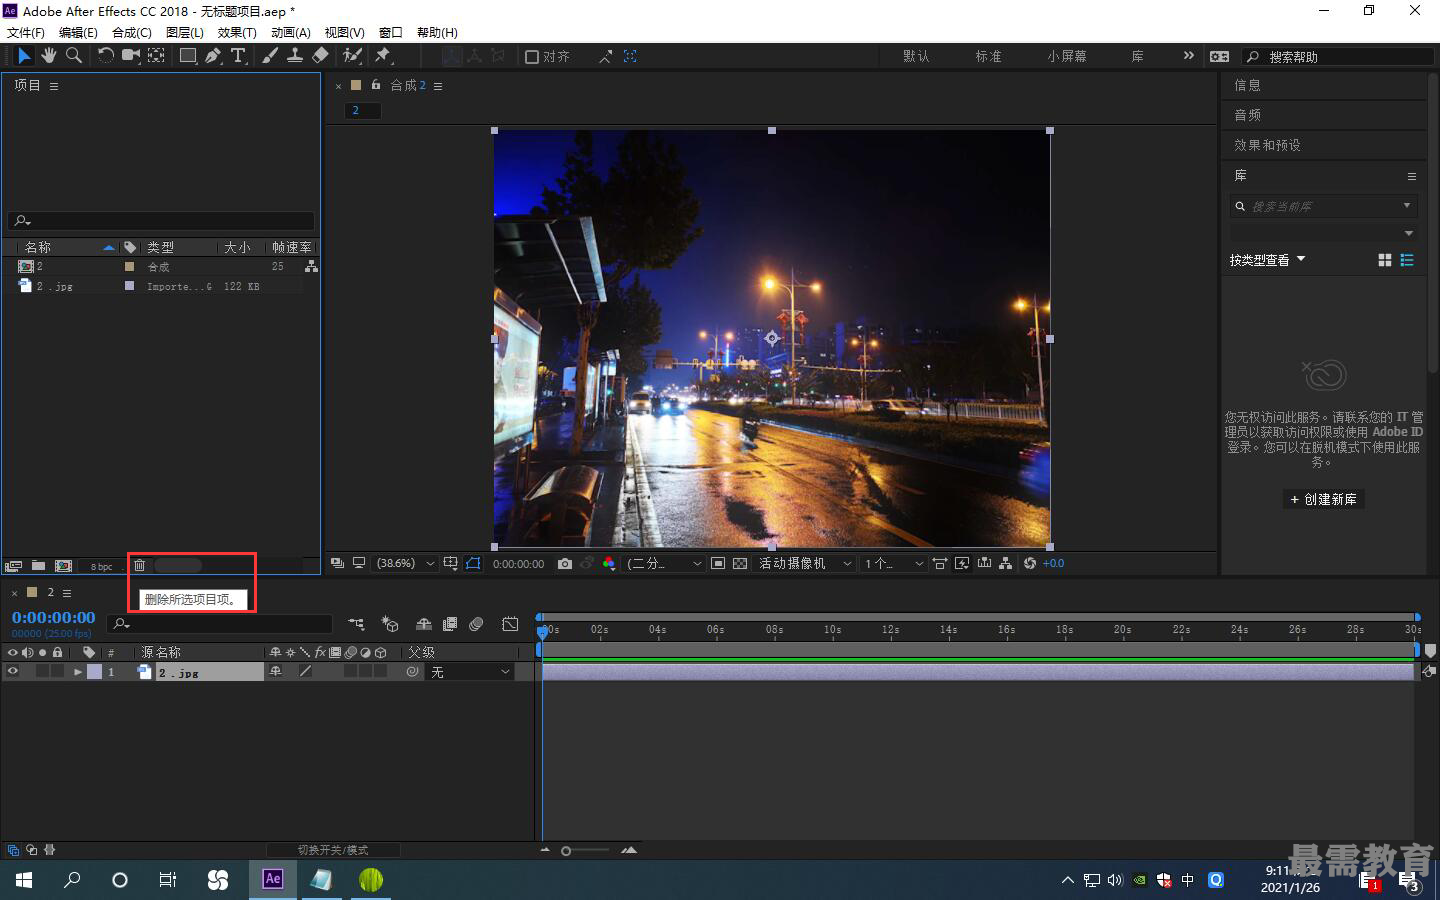Screen dimensions: 1440x900
Task: Click the trash icon to delete selected item
Action: (140, 566)
